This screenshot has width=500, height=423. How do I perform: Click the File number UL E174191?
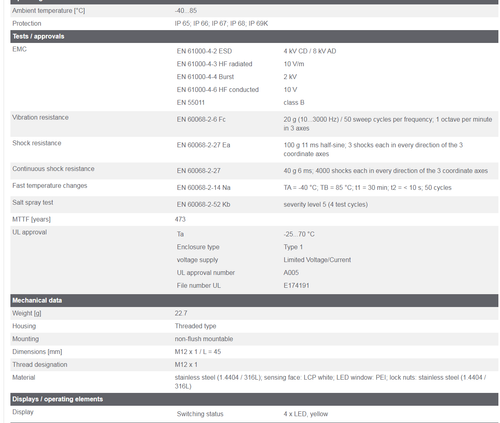tap(296, 285)
